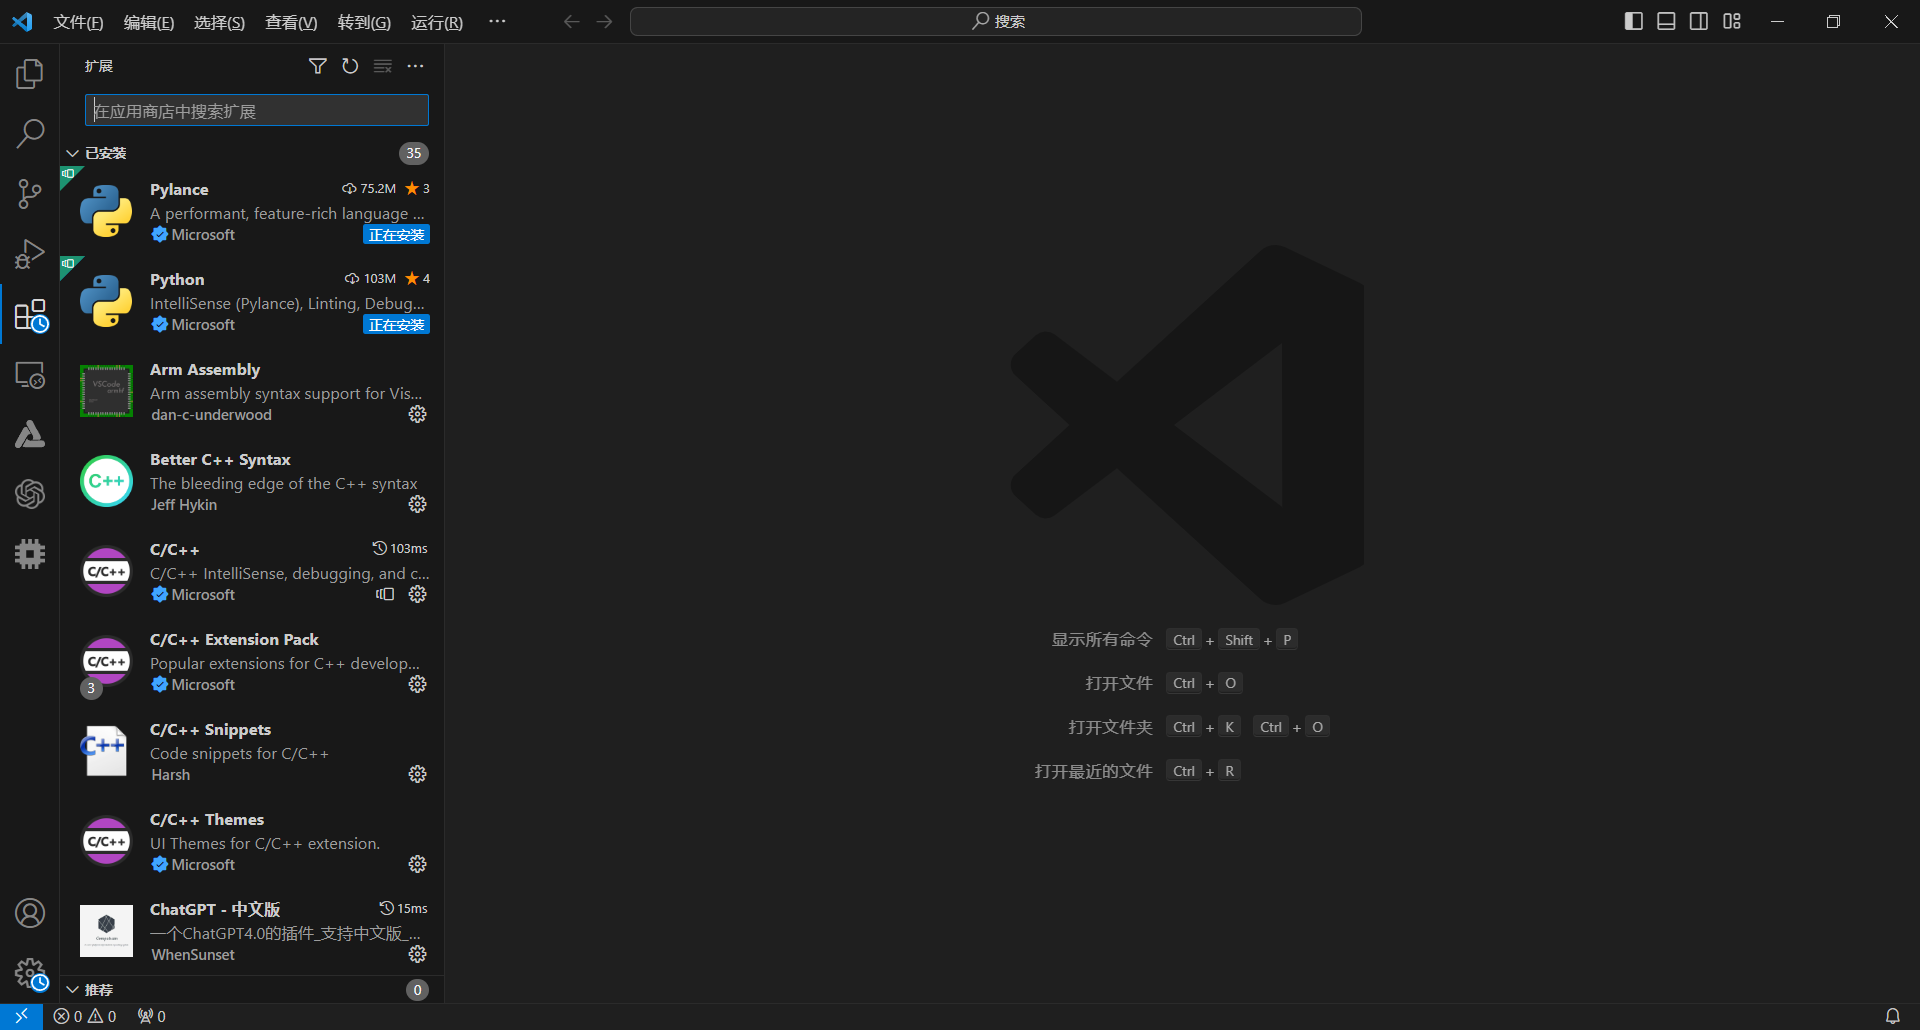Screen dimensions: 1920x1030
Task: Select the C/C++ Snippets entry
Action: (x=252, y=751)
